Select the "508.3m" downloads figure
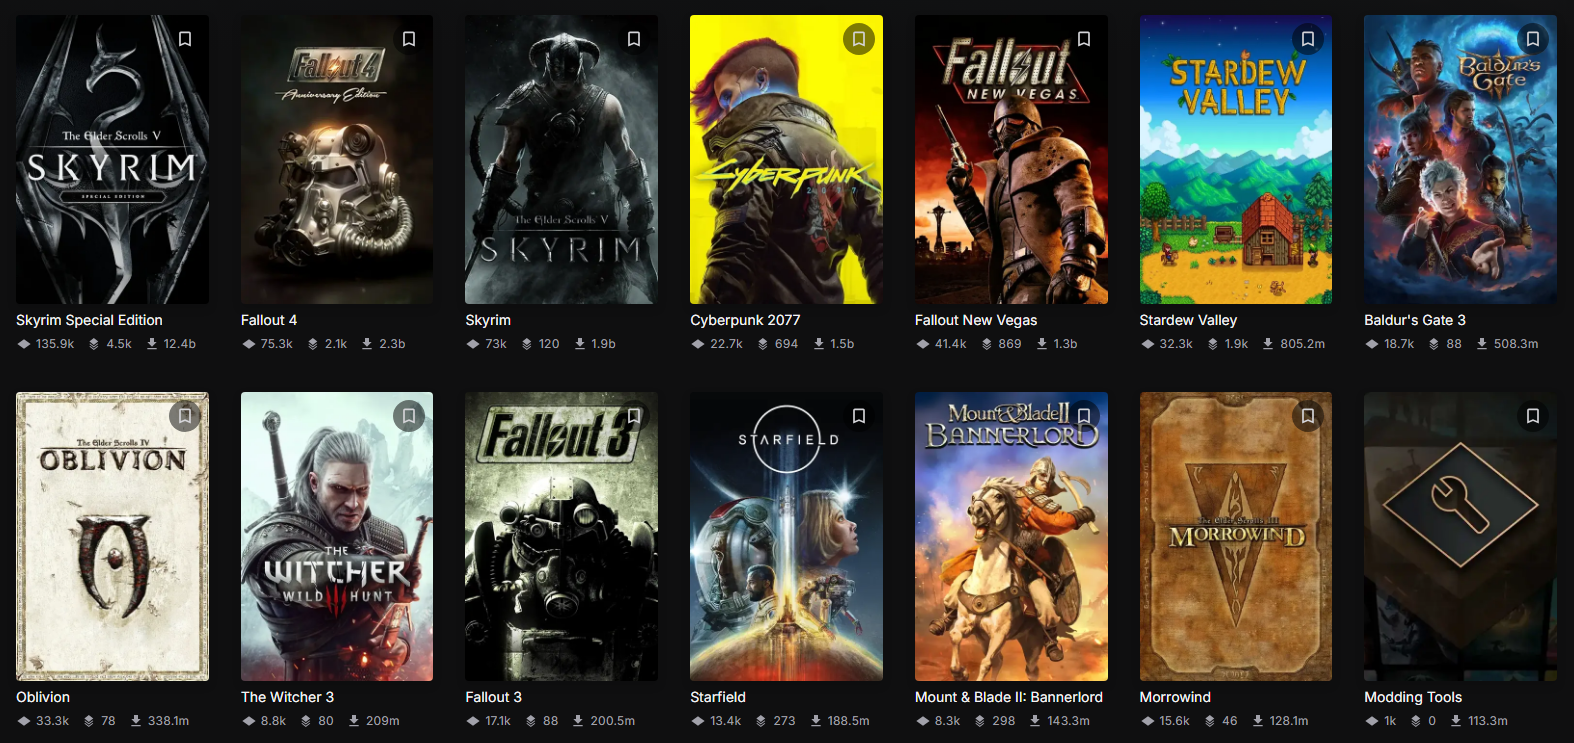1574x743 pixels. coord(1516,344)
